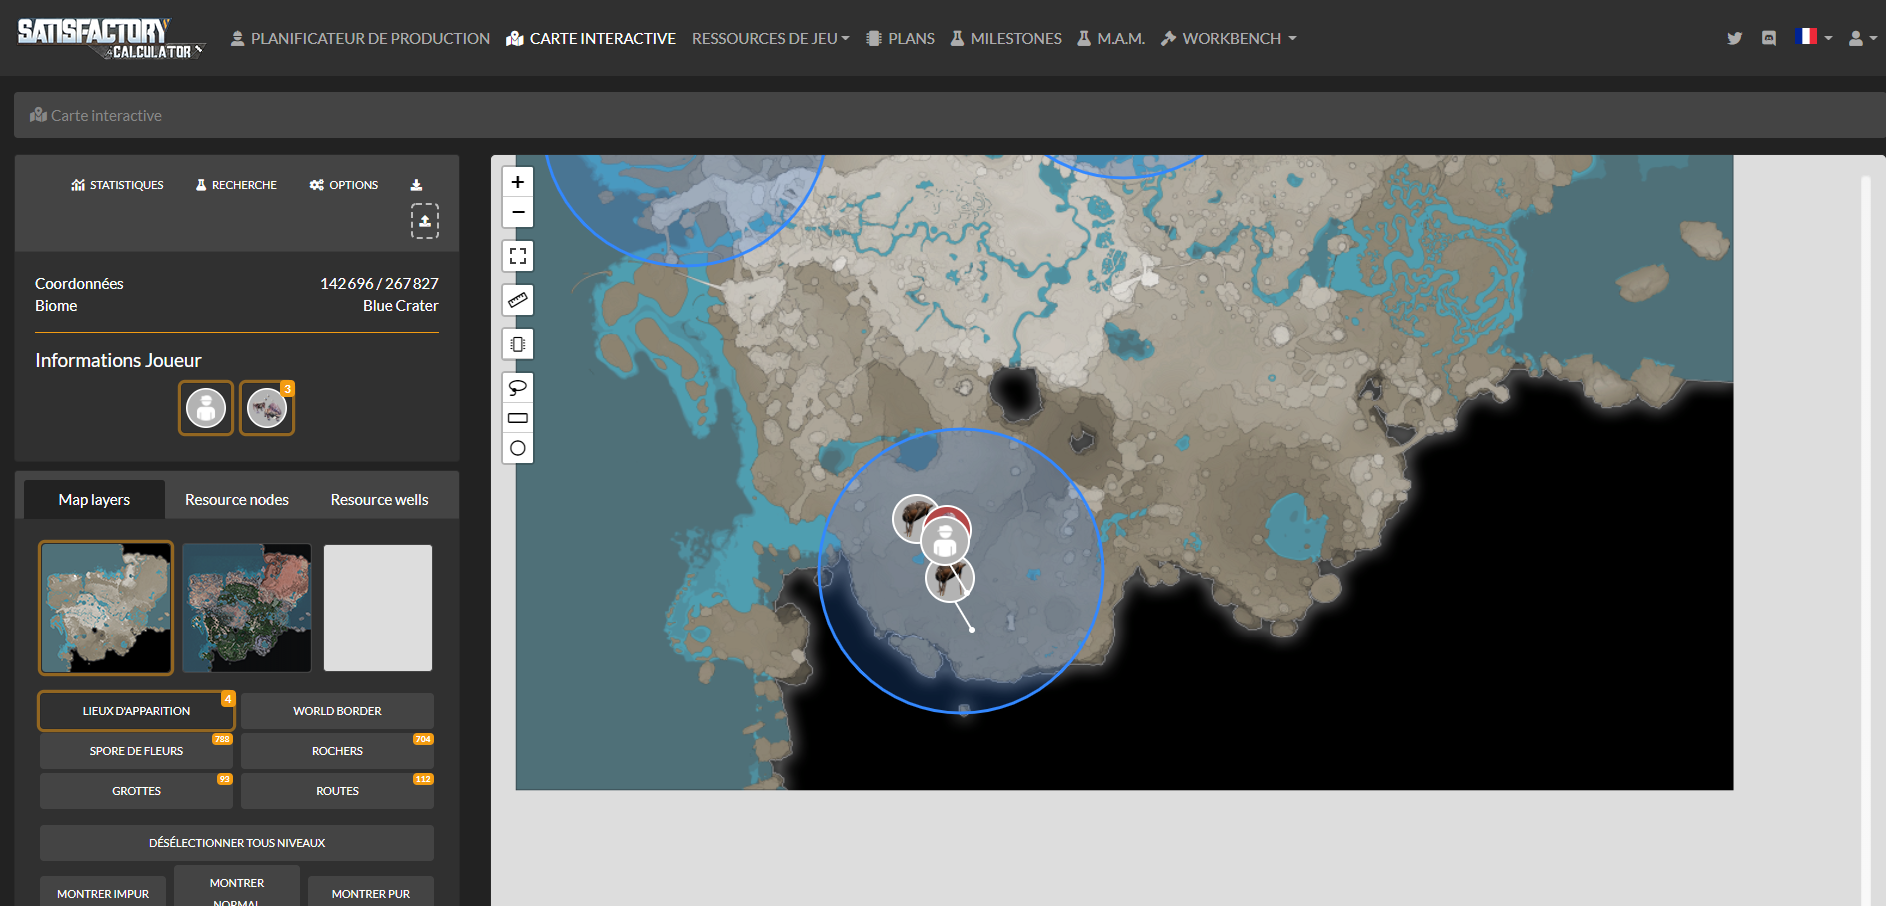
Task: Open Statistiques panel
Action: tap(117, 185)
